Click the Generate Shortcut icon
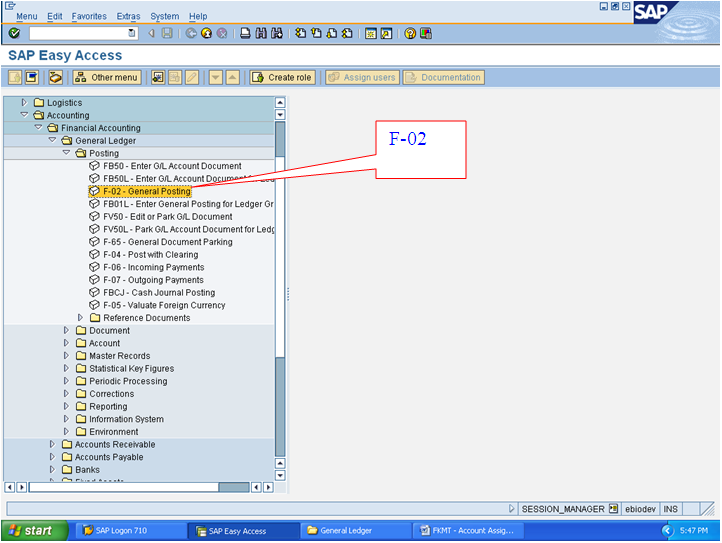The width and height of the screenshot is (722, 543). pos(386,33)
